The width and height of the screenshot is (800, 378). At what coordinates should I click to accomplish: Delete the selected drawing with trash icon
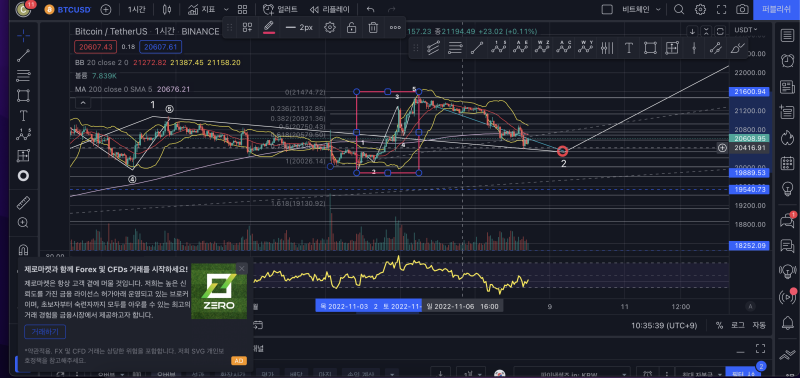[373, 28]
